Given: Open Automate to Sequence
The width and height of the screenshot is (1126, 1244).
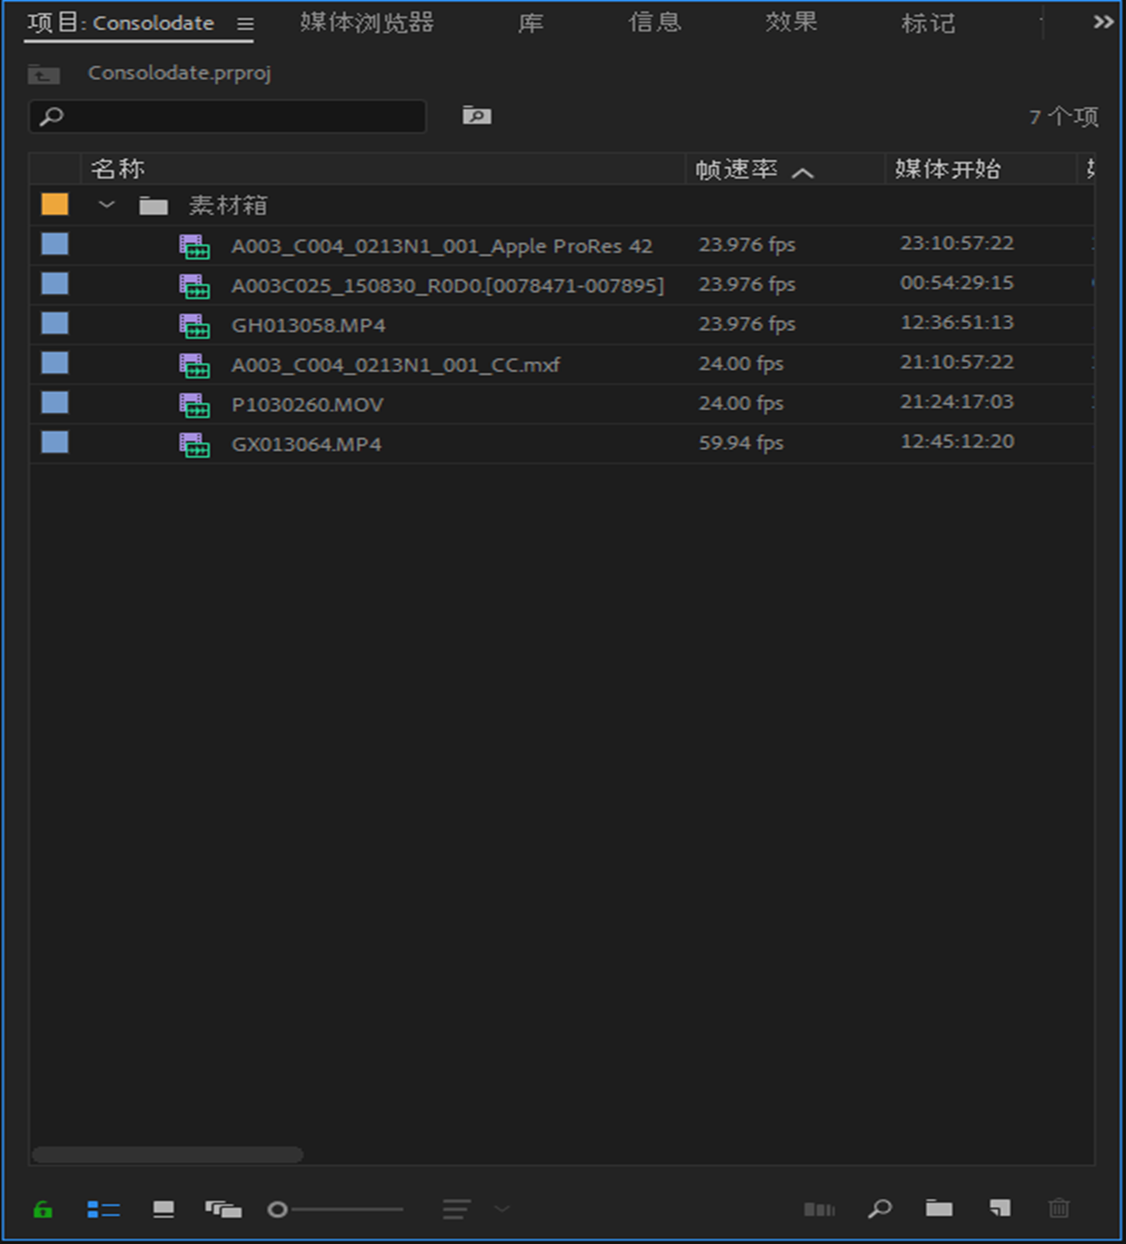Looking at the screenshot, I should pos(819,1208).
